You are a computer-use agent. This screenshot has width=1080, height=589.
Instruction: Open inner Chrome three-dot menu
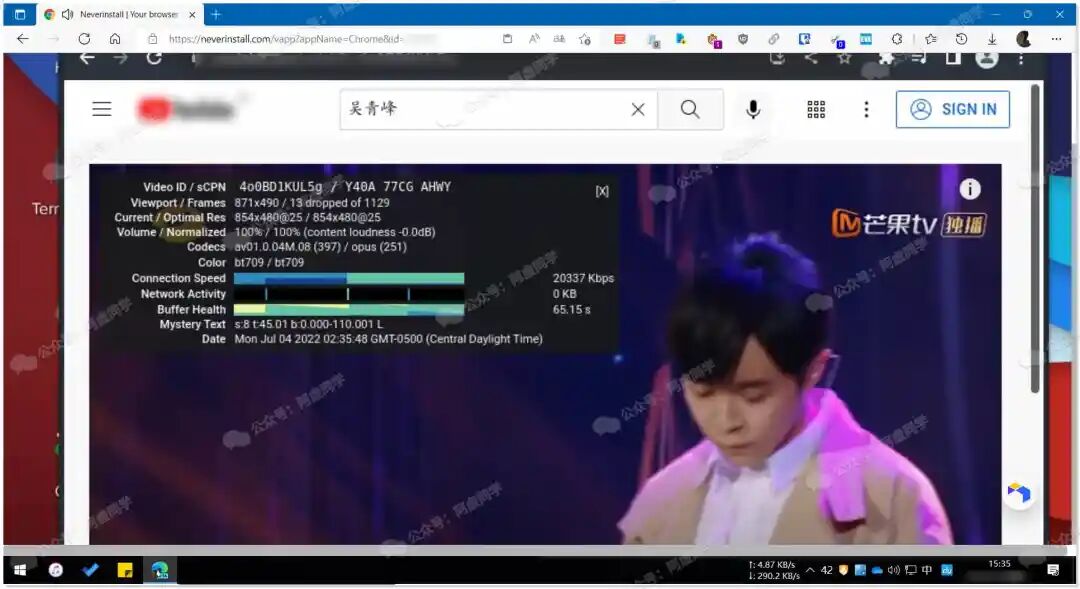point(1021,59)
